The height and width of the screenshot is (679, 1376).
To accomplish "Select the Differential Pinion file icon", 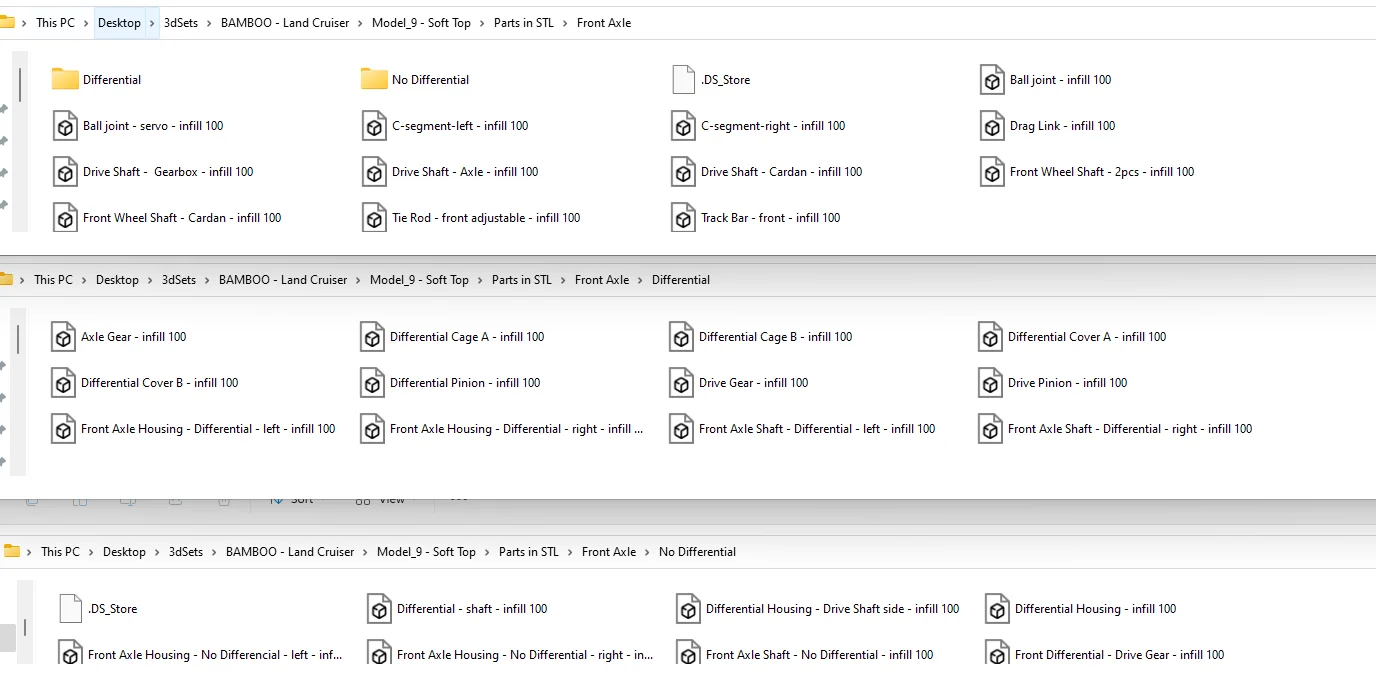I will click(373, 383).
